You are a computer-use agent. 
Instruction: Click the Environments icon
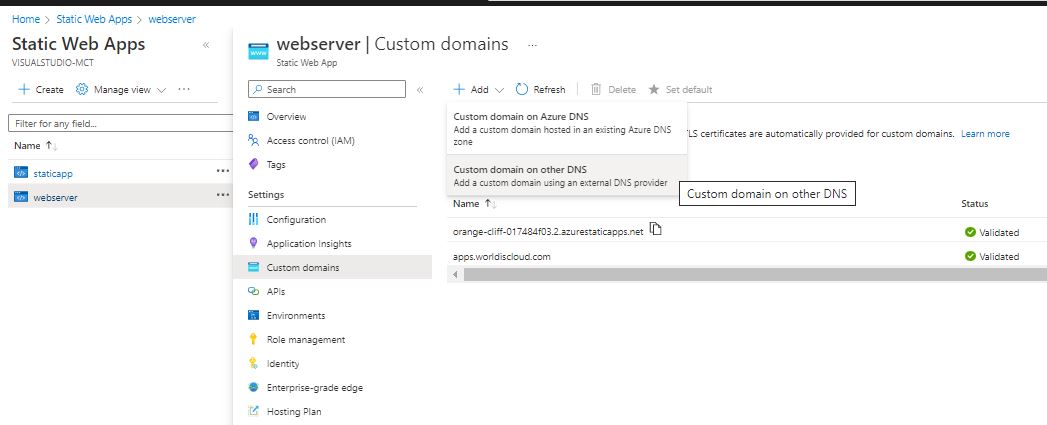pos(253,315)
